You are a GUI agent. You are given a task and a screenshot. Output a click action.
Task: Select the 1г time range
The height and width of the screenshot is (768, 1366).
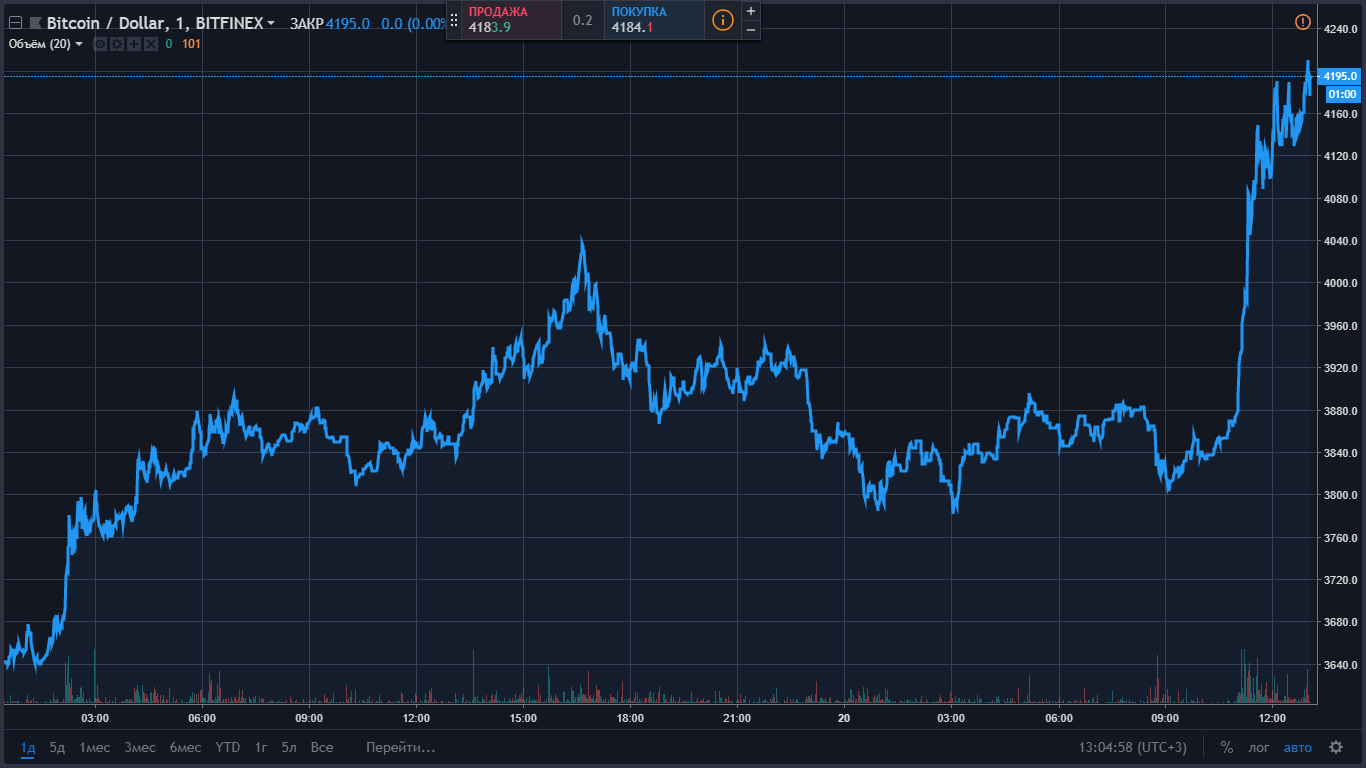pos(261,747)
